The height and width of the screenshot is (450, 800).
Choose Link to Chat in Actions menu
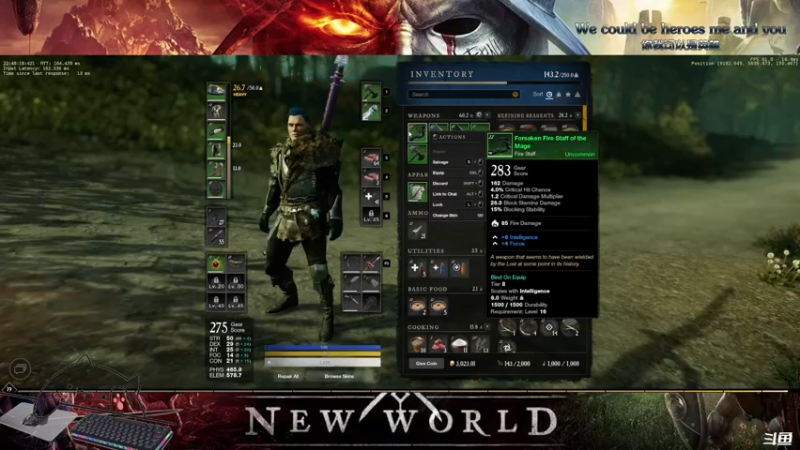[457, 194]
